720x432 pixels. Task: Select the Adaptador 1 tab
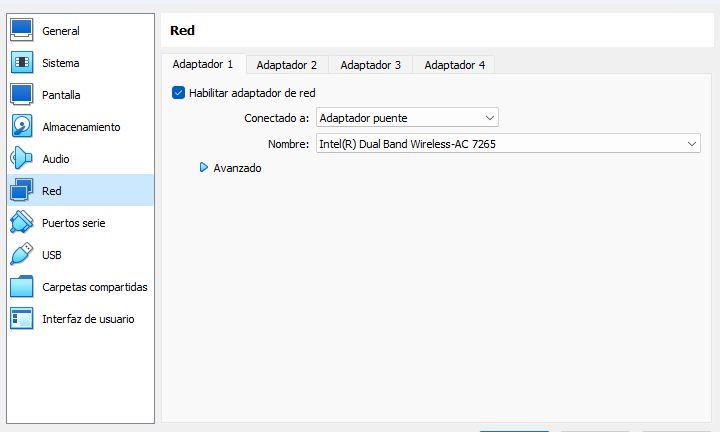point(203,64)
